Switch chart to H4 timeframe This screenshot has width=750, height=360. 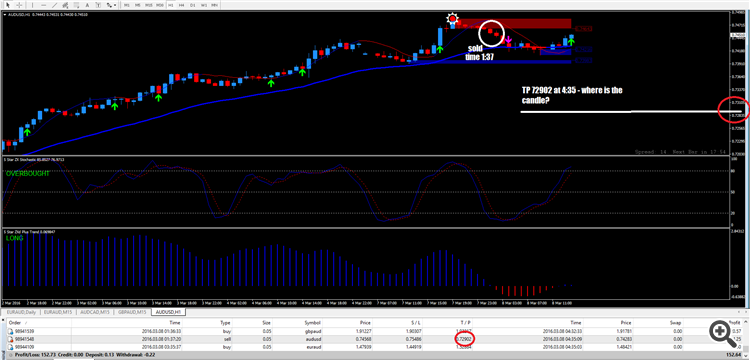(182, 5)
